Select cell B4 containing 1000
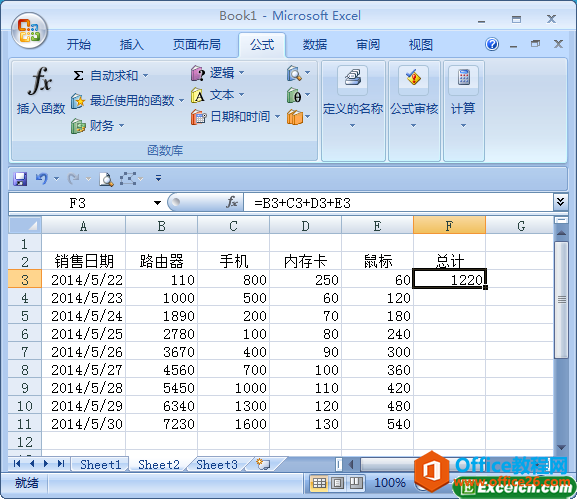Viewport: 577px width, 499px height. pos(162,298)
